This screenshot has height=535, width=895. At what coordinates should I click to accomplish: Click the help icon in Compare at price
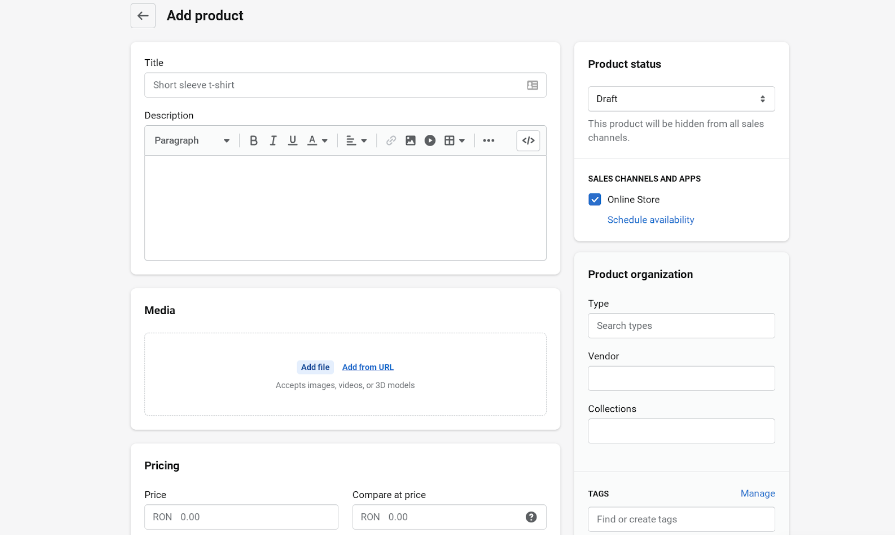point(531,517)
